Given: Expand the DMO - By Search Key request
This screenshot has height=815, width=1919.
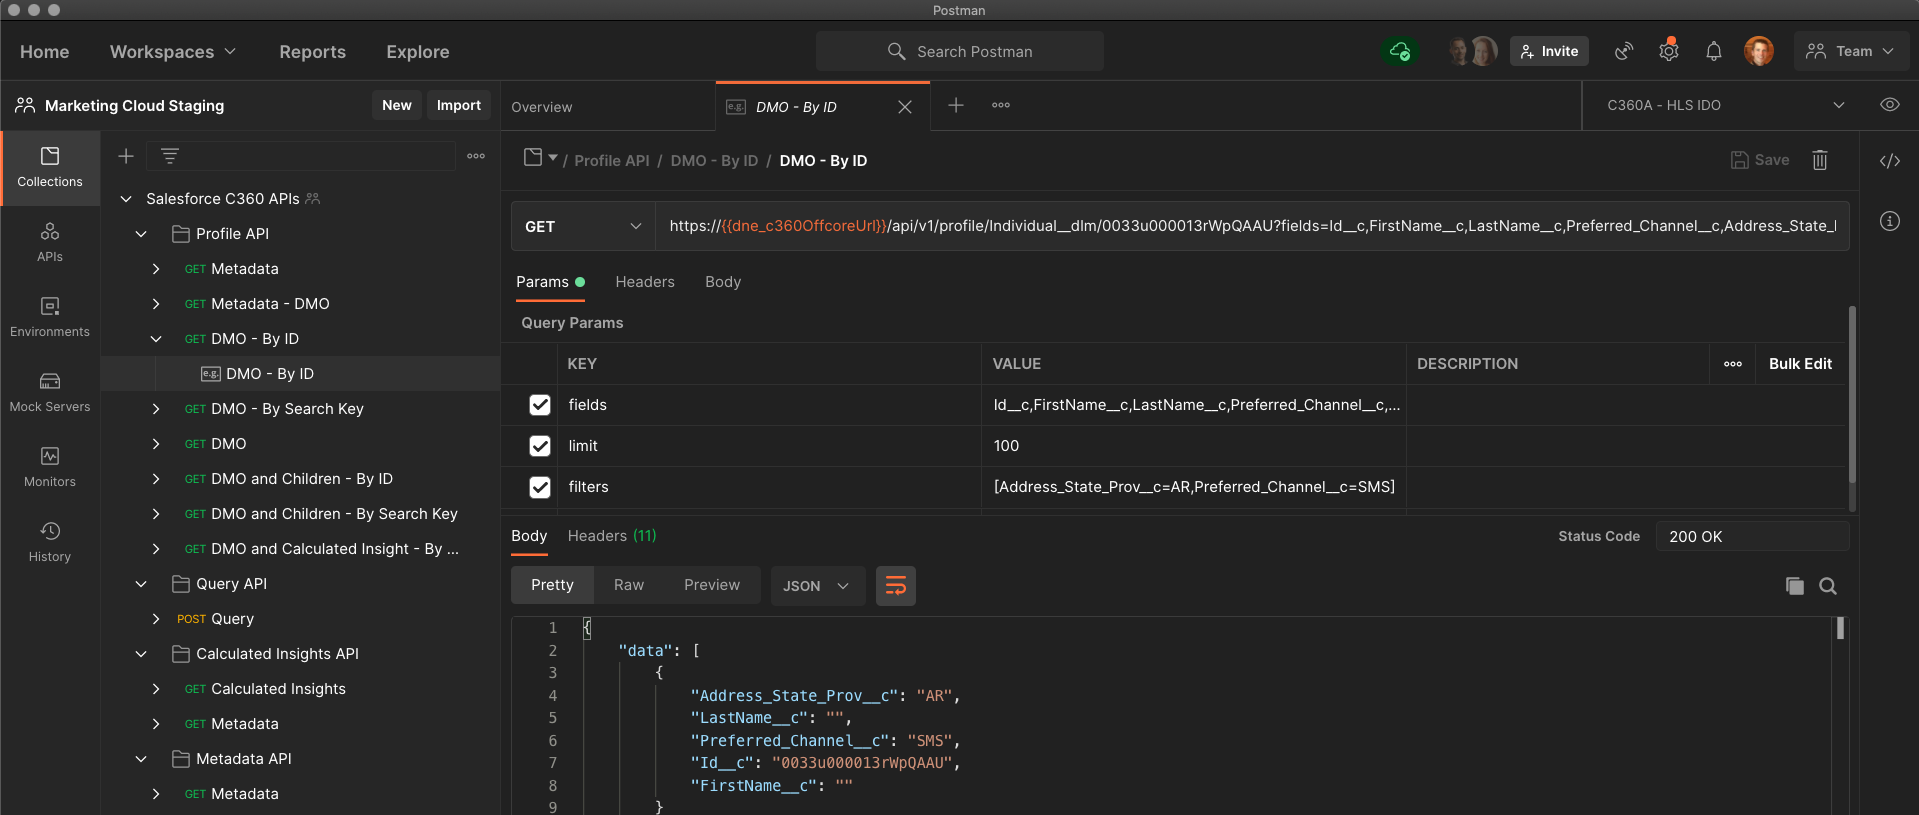Looking at the screenshot, I should 156,409.
